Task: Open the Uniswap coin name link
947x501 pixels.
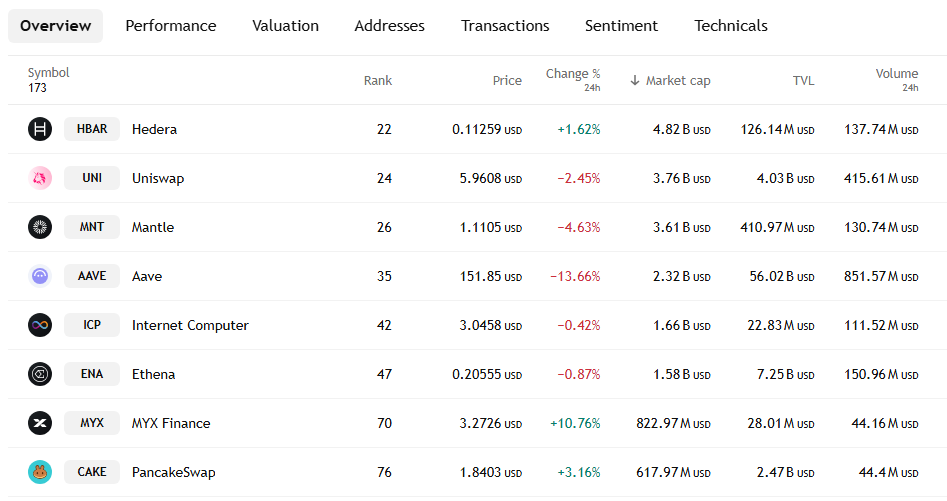Action: (158, 178)
